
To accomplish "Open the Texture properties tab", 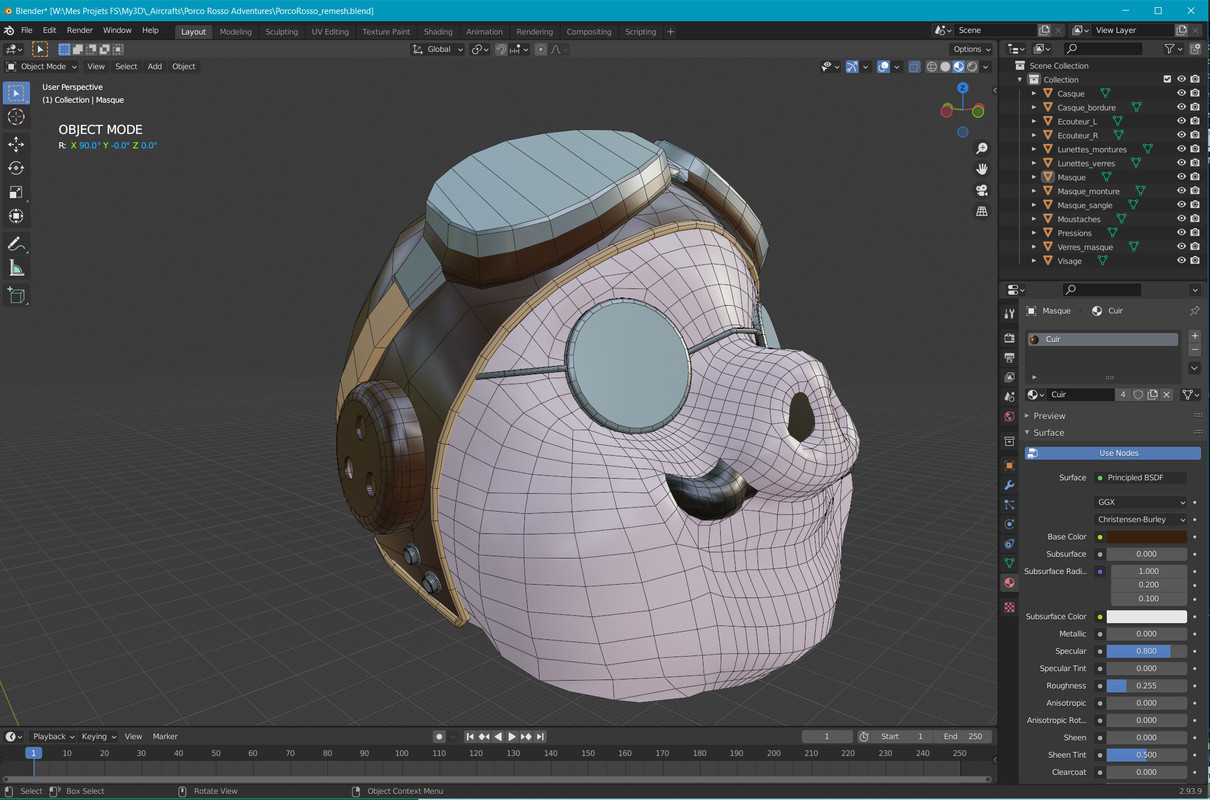I will click(x=1009, y=607).
